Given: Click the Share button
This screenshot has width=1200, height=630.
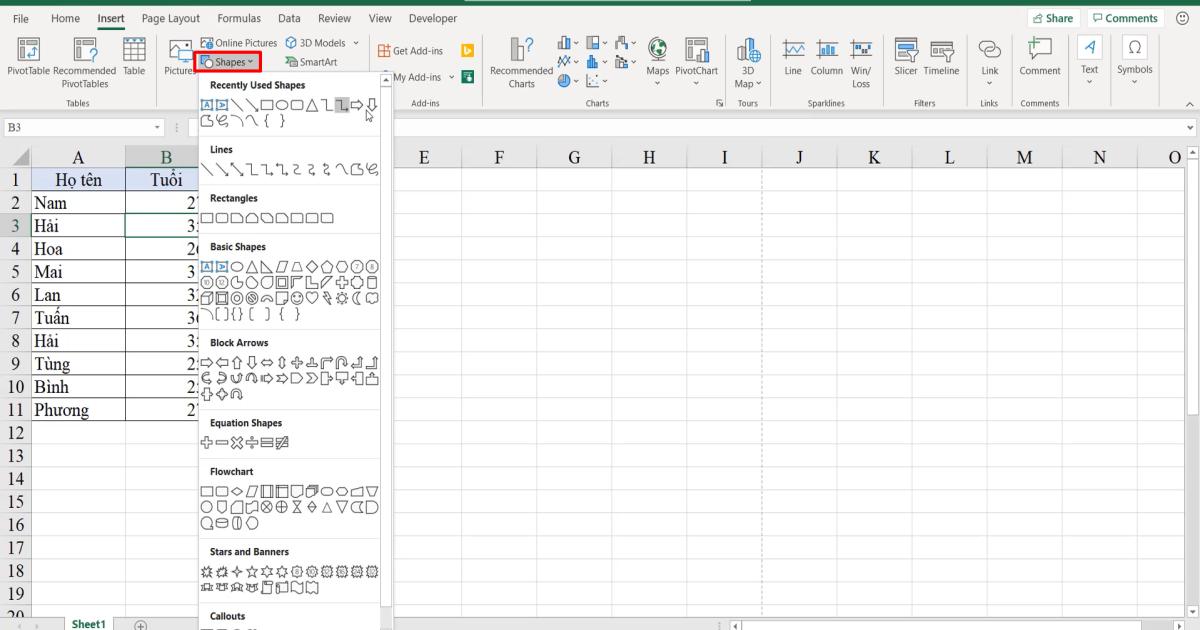Looking at the screenshot, I should tap(1054, 17).
